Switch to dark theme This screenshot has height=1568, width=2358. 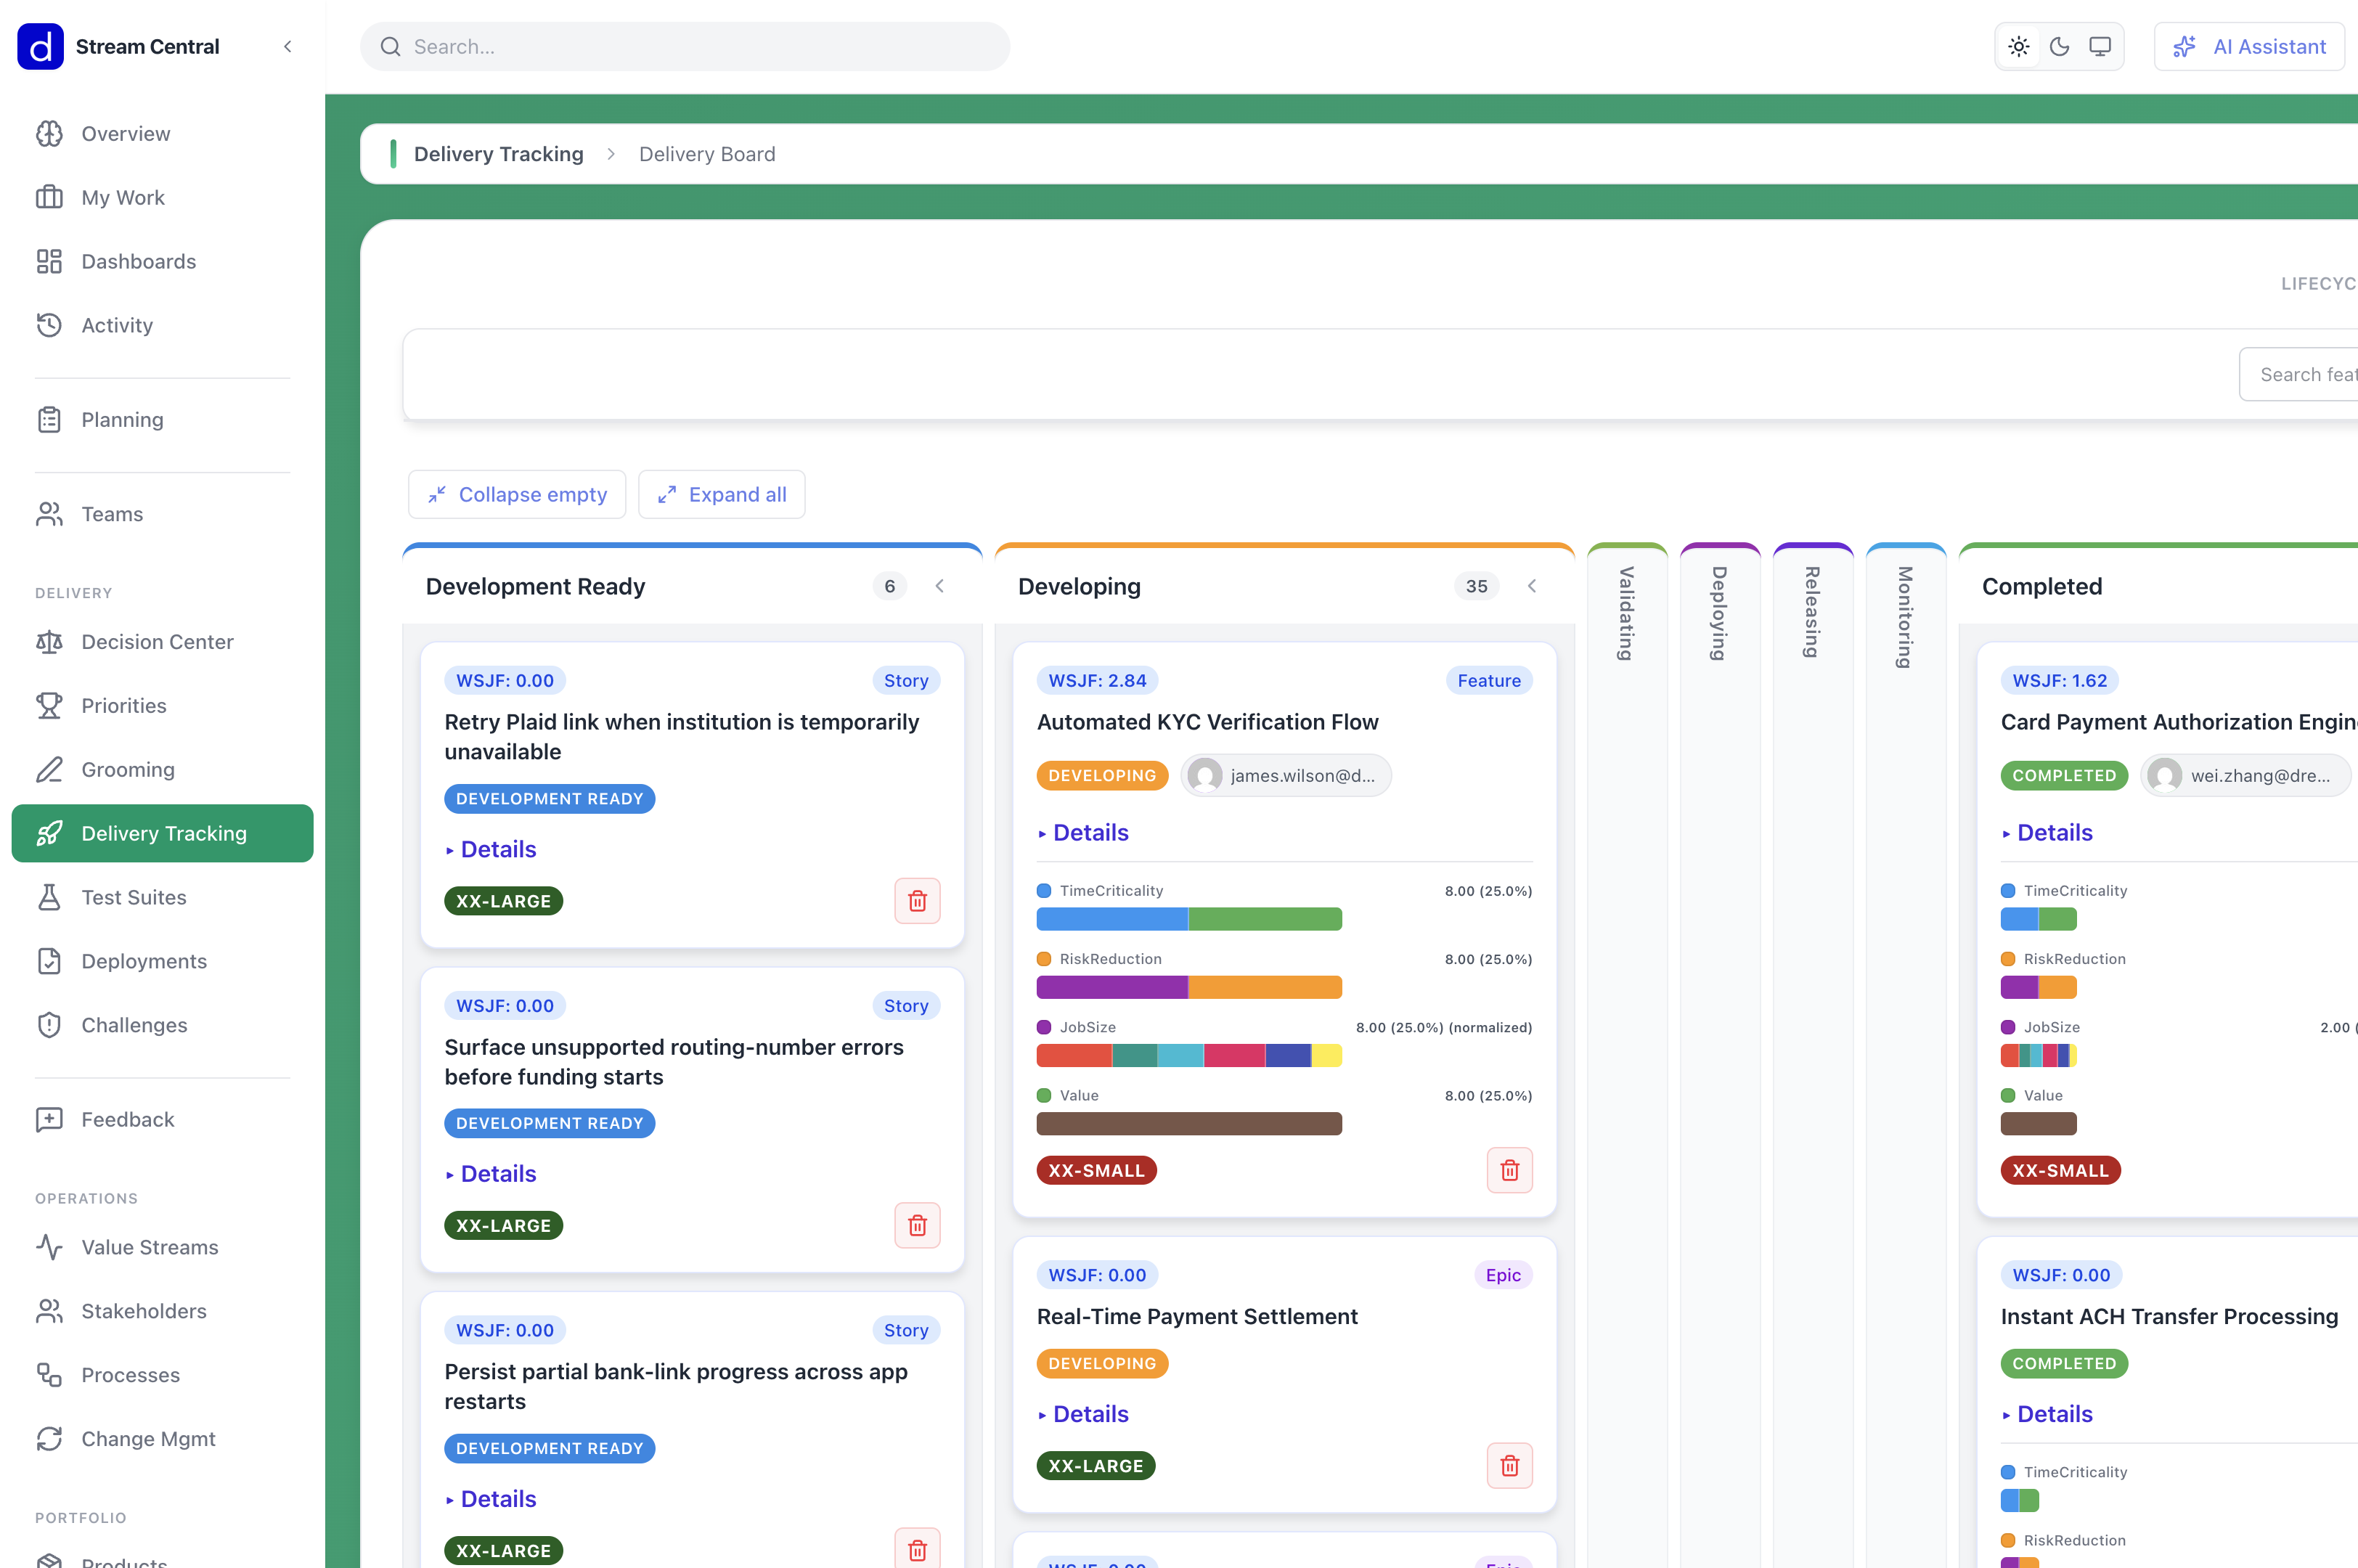click(x=2060, y=47)
